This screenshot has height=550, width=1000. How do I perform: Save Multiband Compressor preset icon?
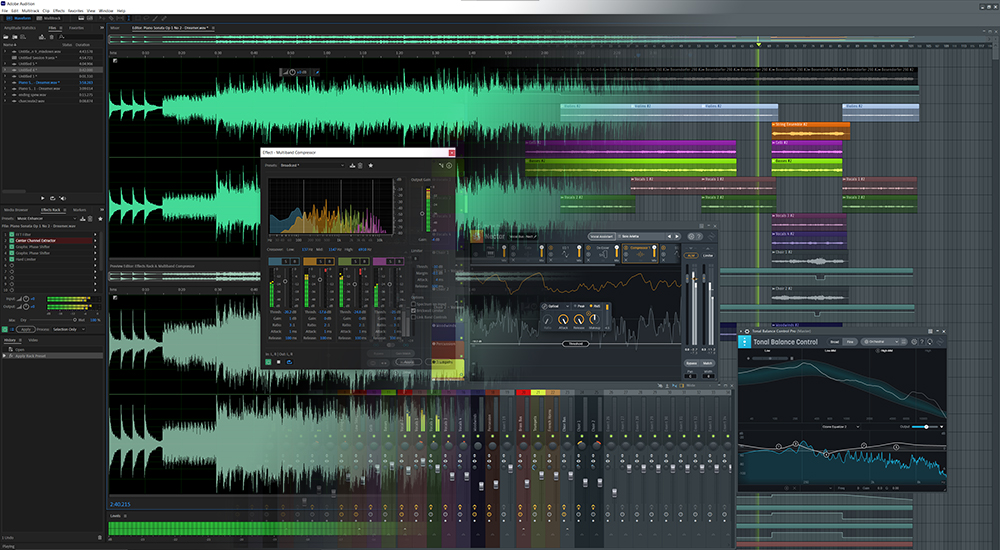[351, 165]
